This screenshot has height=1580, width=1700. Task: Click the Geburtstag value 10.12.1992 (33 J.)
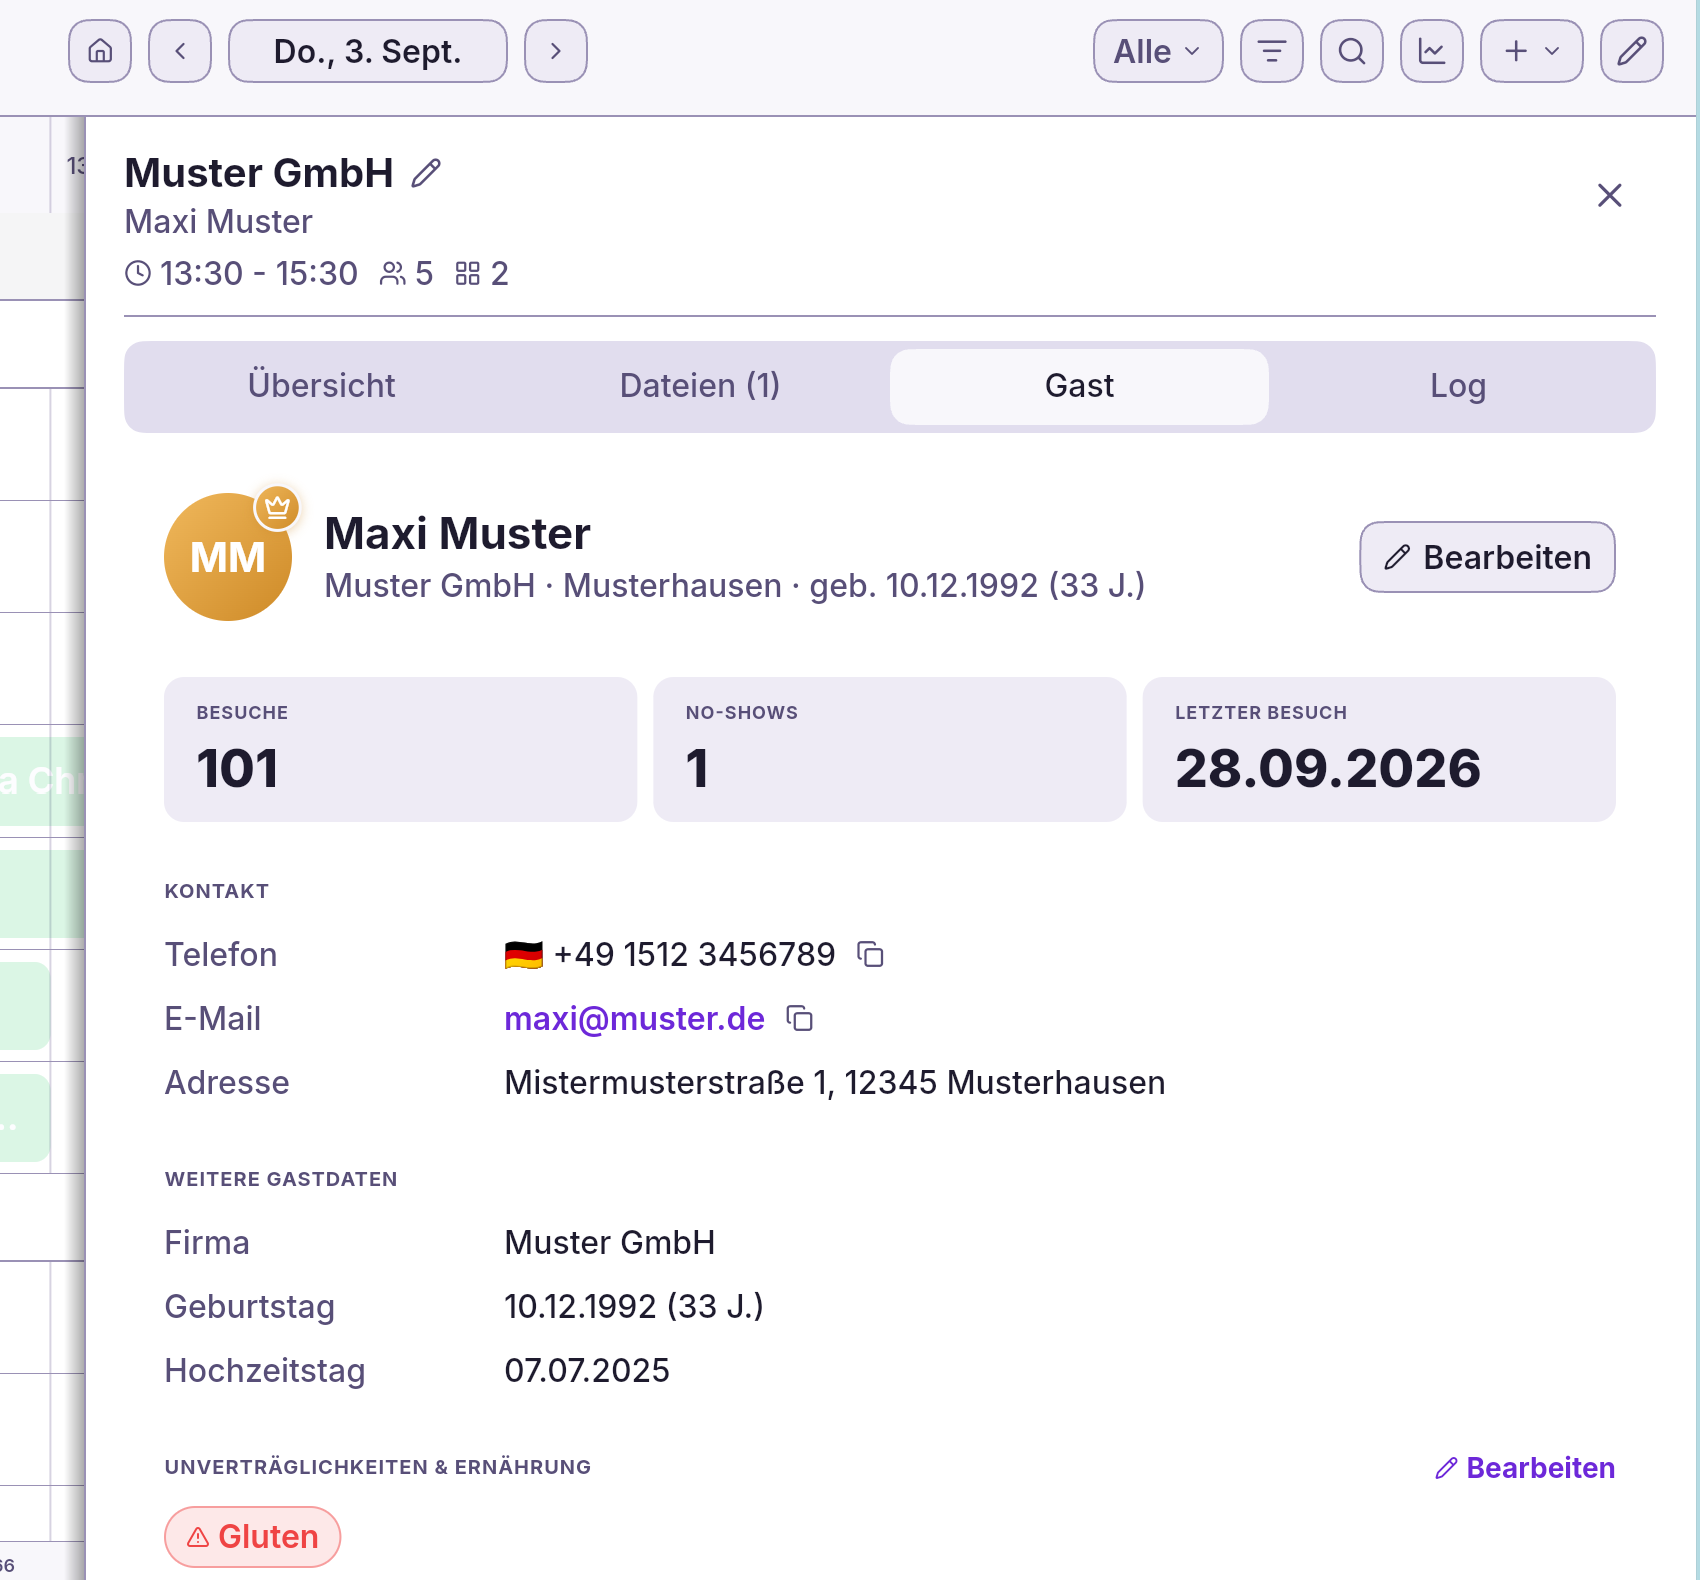tap(634, 1307)
